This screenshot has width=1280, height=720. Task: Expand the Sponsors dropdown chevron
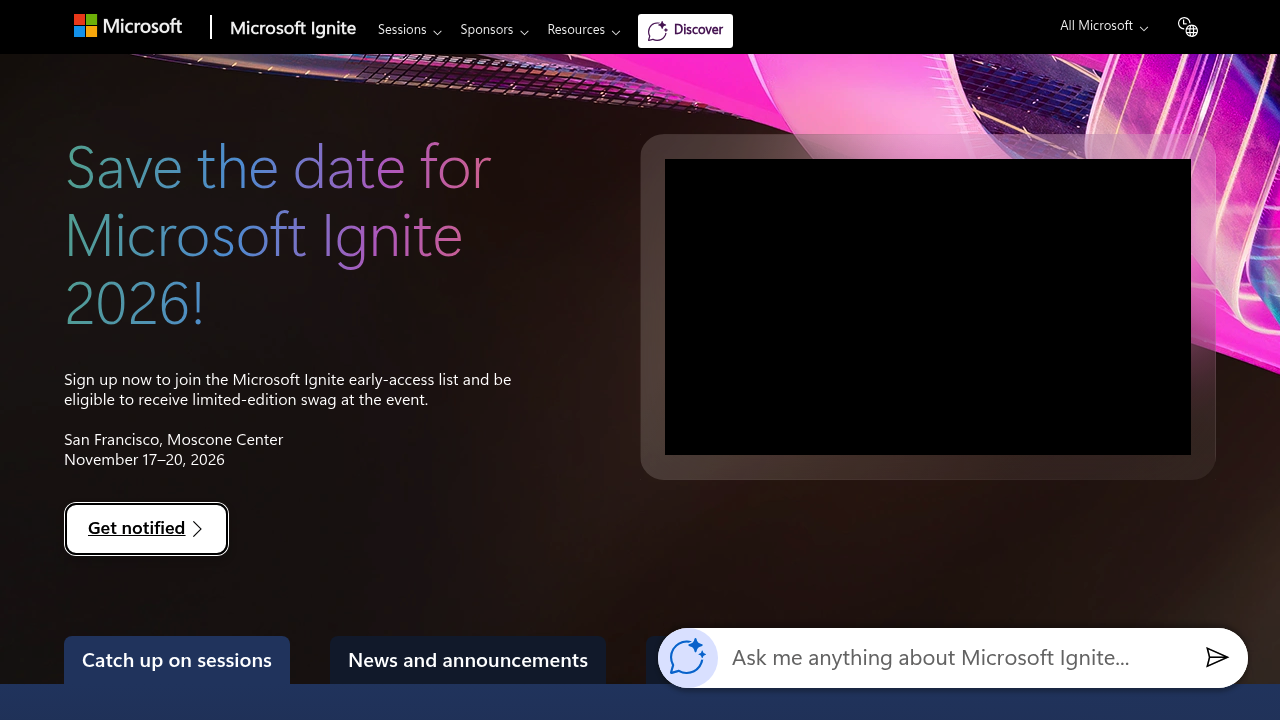[524, 32]
